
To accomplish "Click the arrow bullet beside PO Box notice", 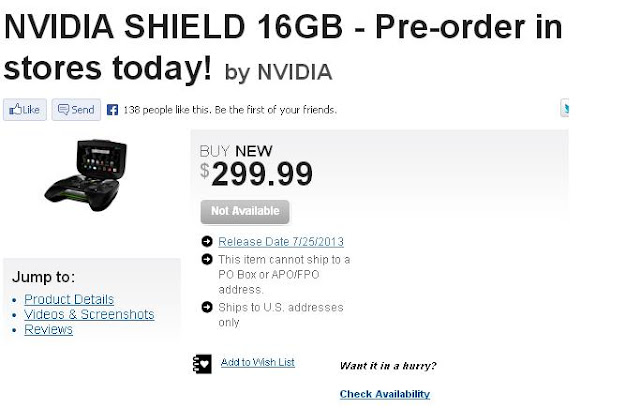I will point(206,259).
